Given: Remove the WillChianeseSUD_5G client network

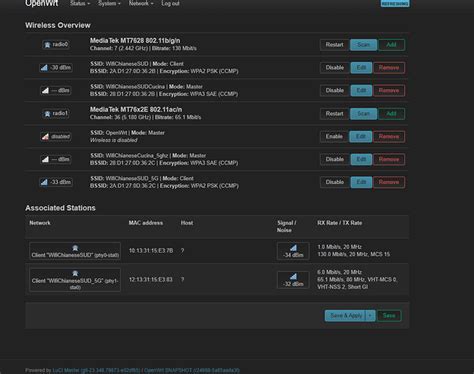Looking at the screenshot, I should point(389,182).
